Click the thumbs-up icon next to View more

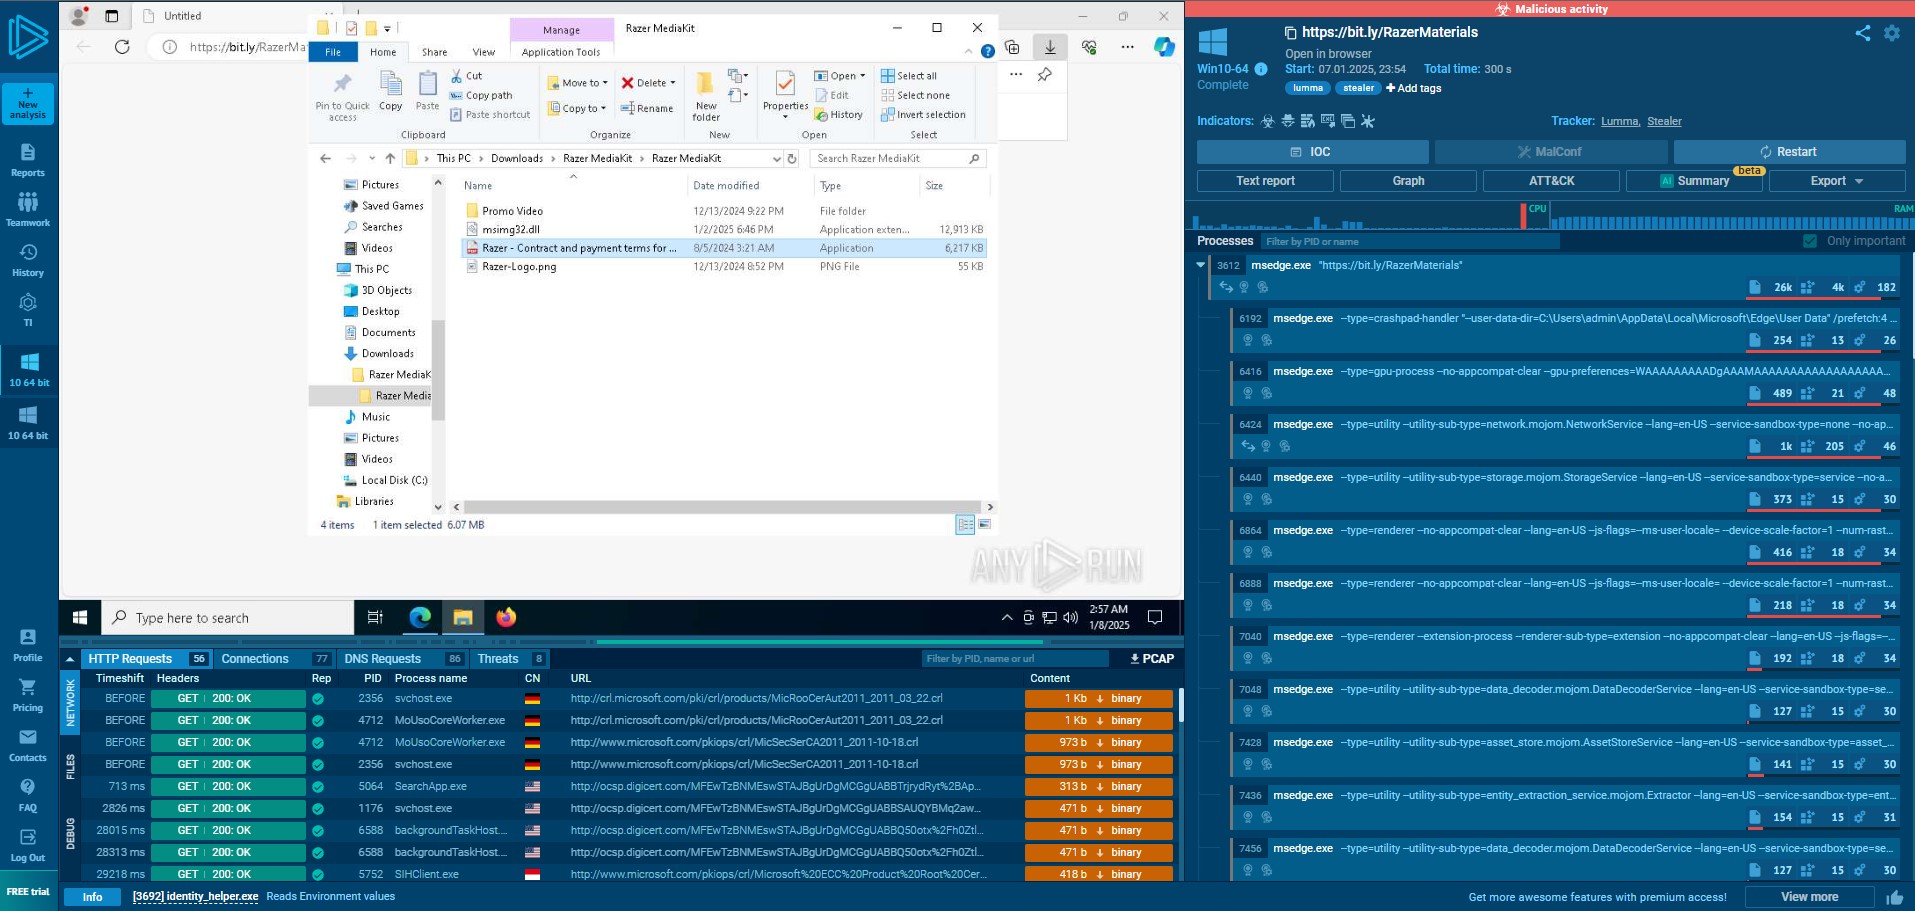point(1894,897)
